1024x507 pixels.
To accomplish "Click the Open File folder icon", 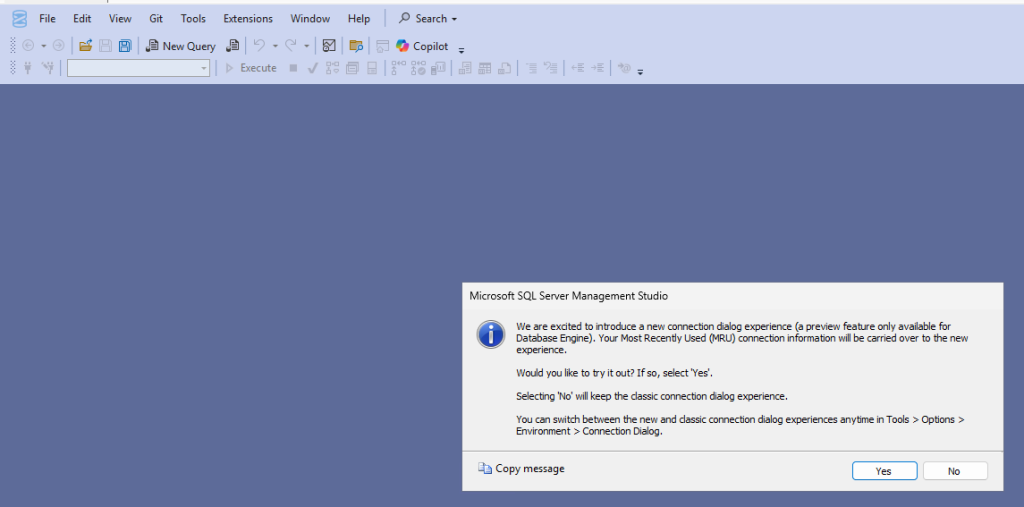I will click(x=85, y=46).
